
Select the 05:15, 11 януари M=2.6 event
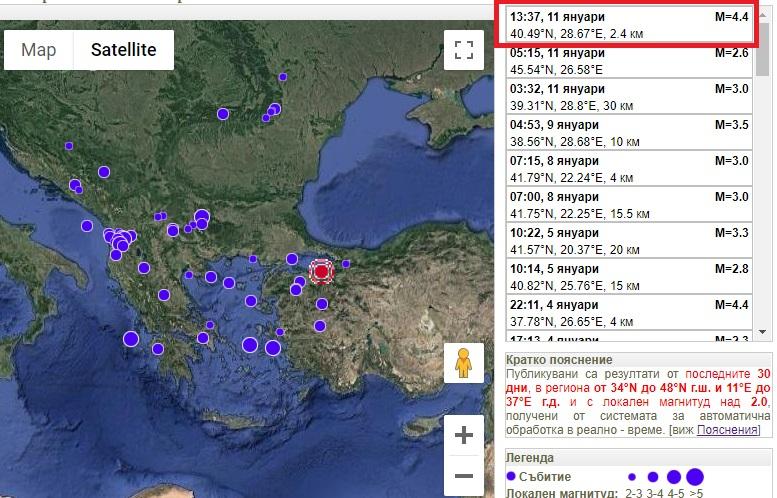[627, 61]
